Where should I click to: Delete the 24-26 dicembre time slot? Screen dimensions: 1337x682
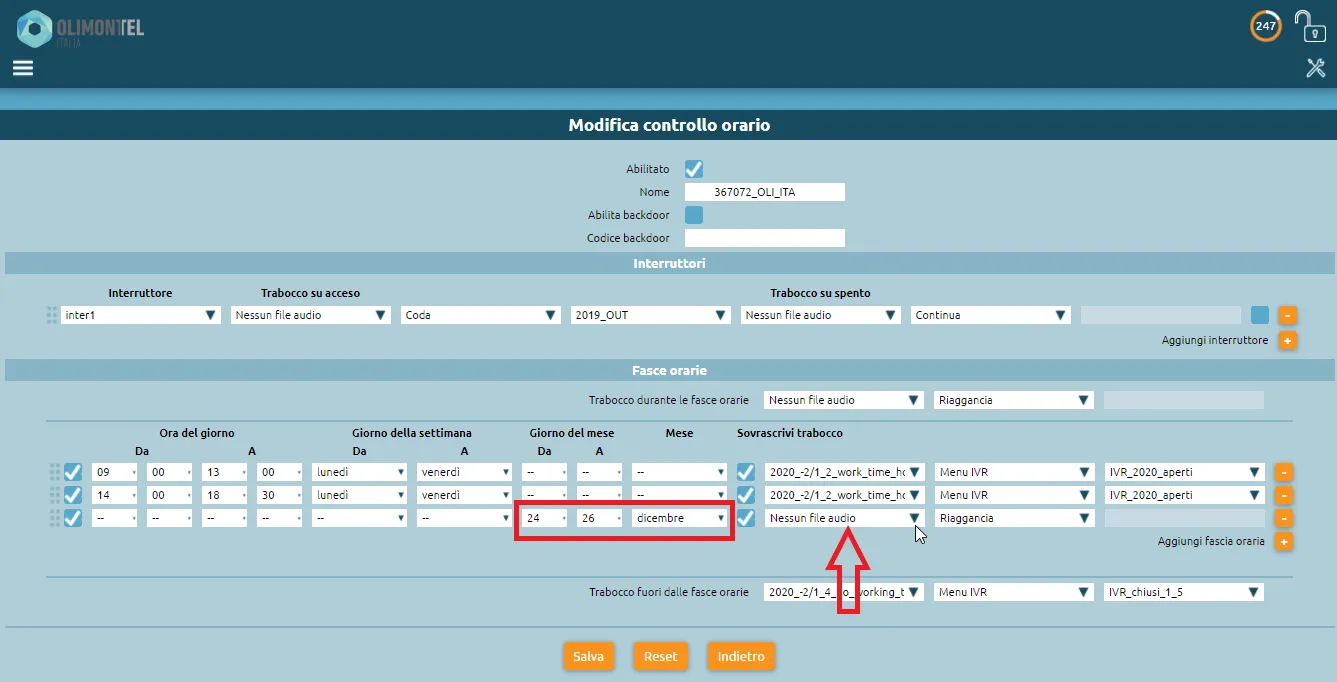coord(1284,518)
